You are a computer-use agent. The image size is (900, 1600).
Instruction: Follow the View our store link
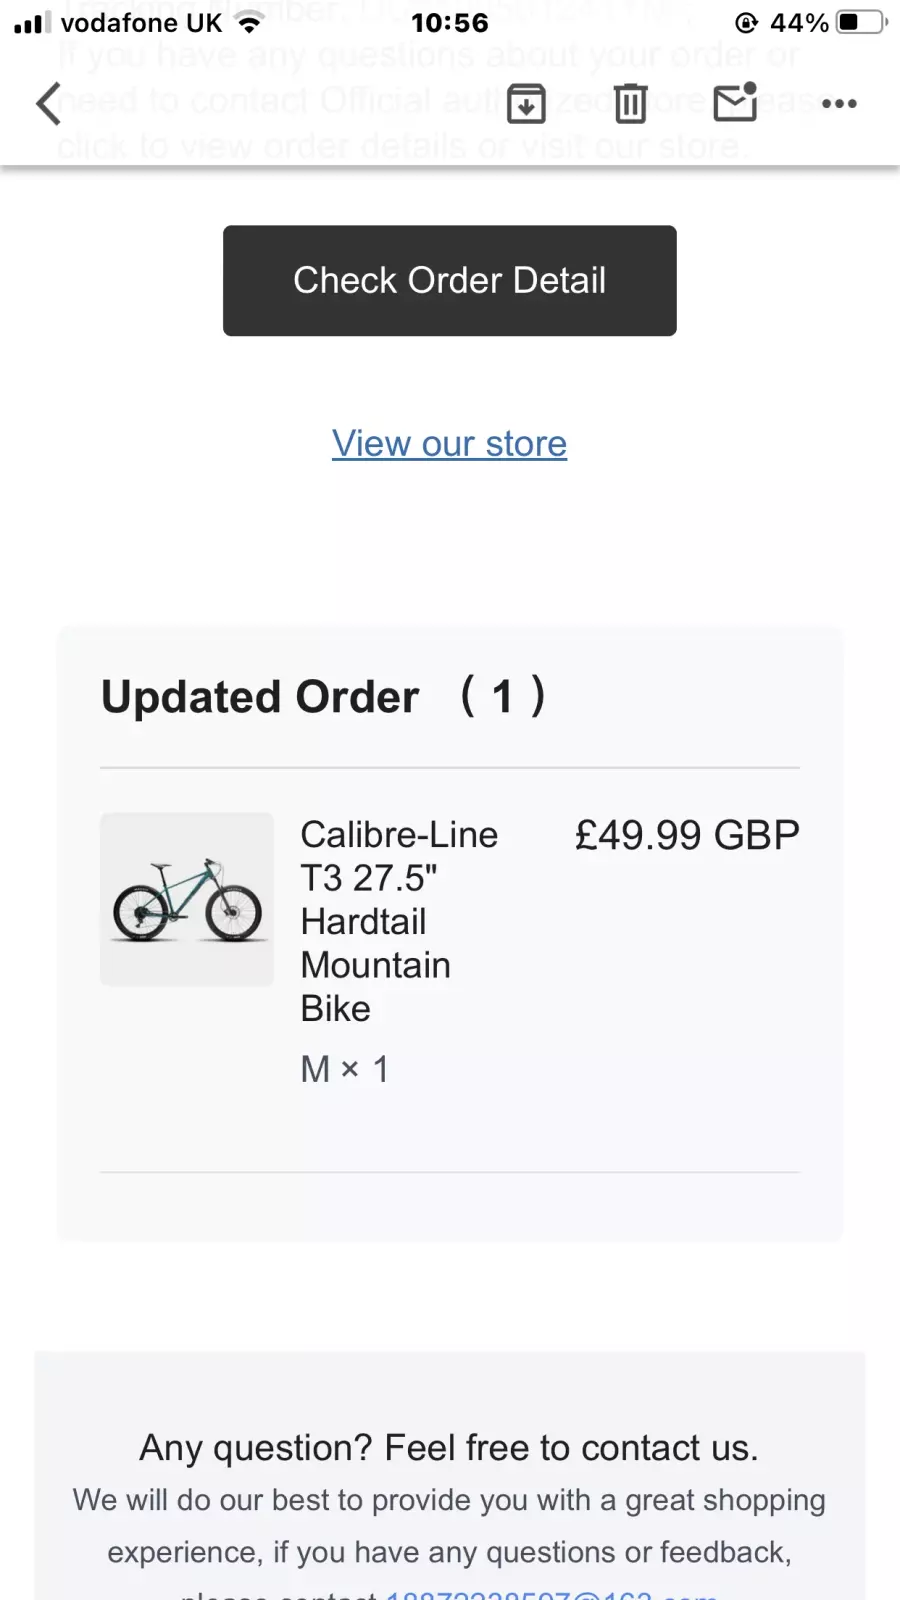[450, 443]
